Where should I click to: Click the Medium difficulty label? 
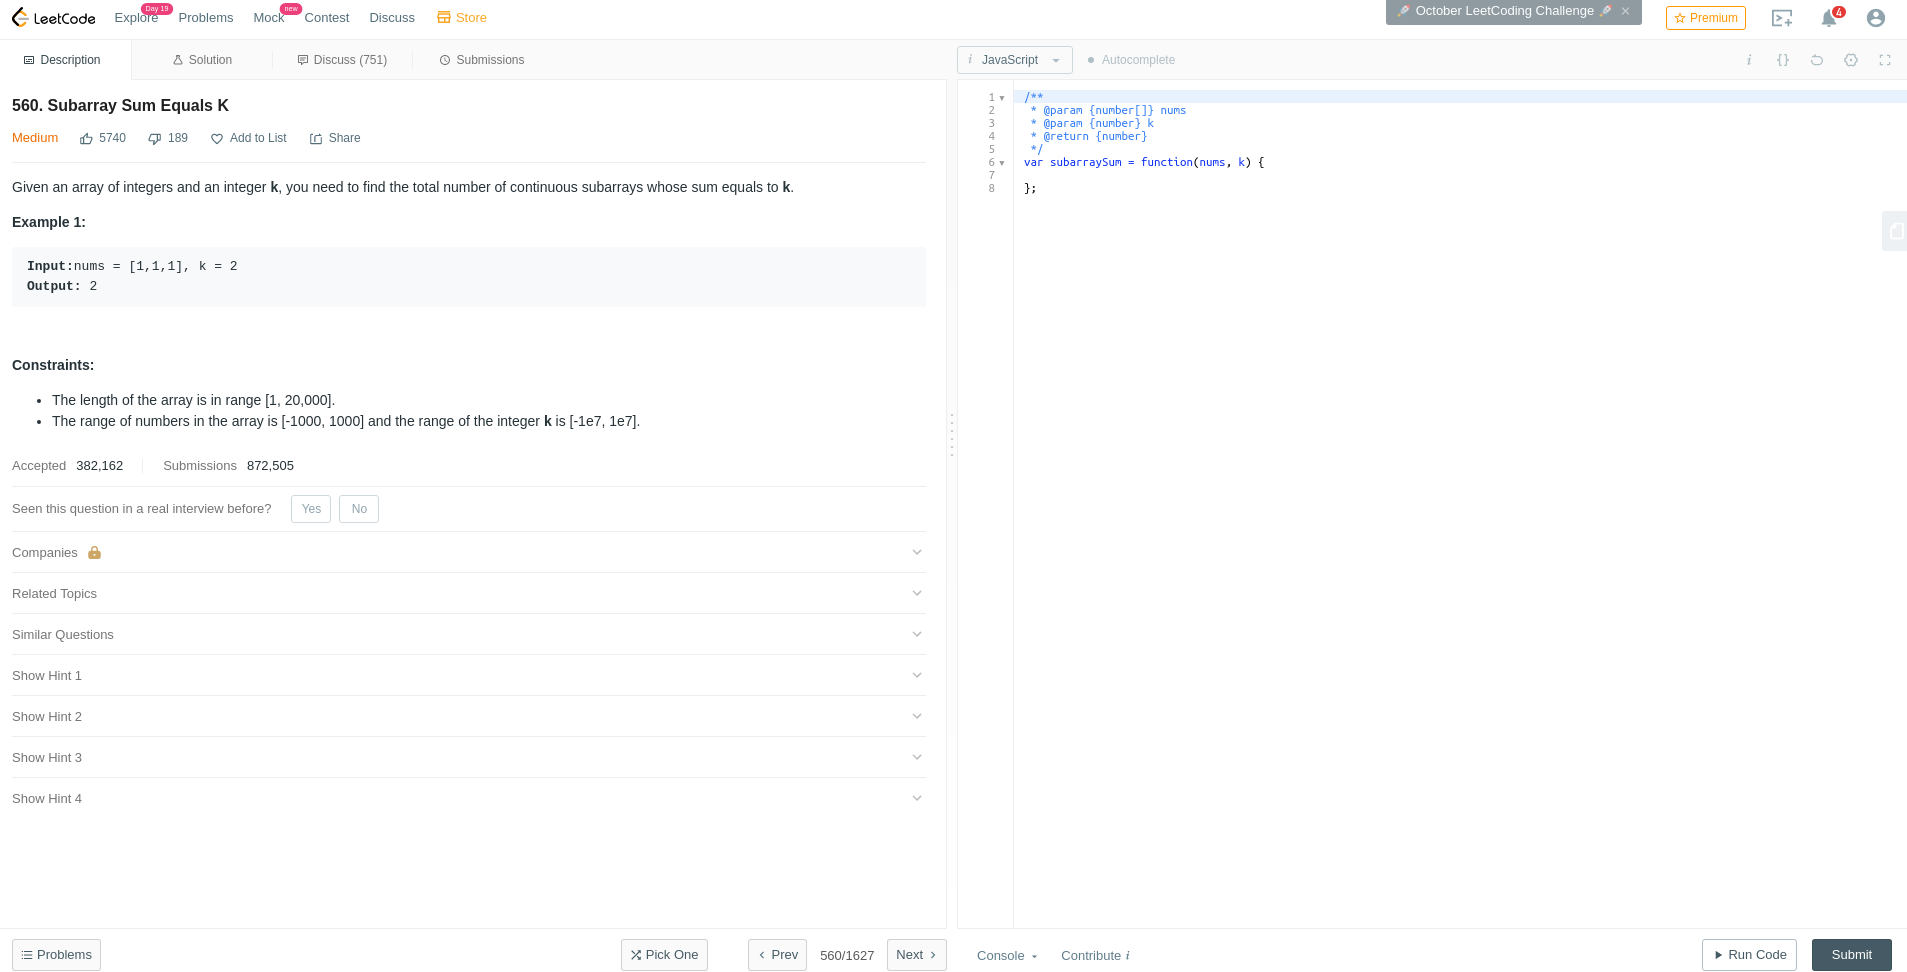pyautogui.click(x=35, y=138)
